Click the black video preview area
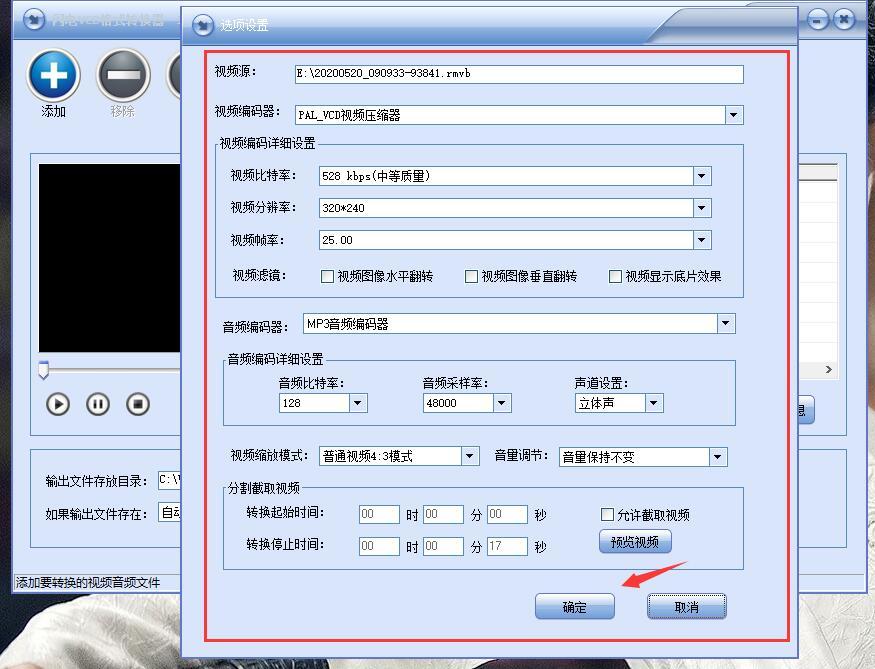Viewport: 875px width, 669px height. tap(109, 258)
